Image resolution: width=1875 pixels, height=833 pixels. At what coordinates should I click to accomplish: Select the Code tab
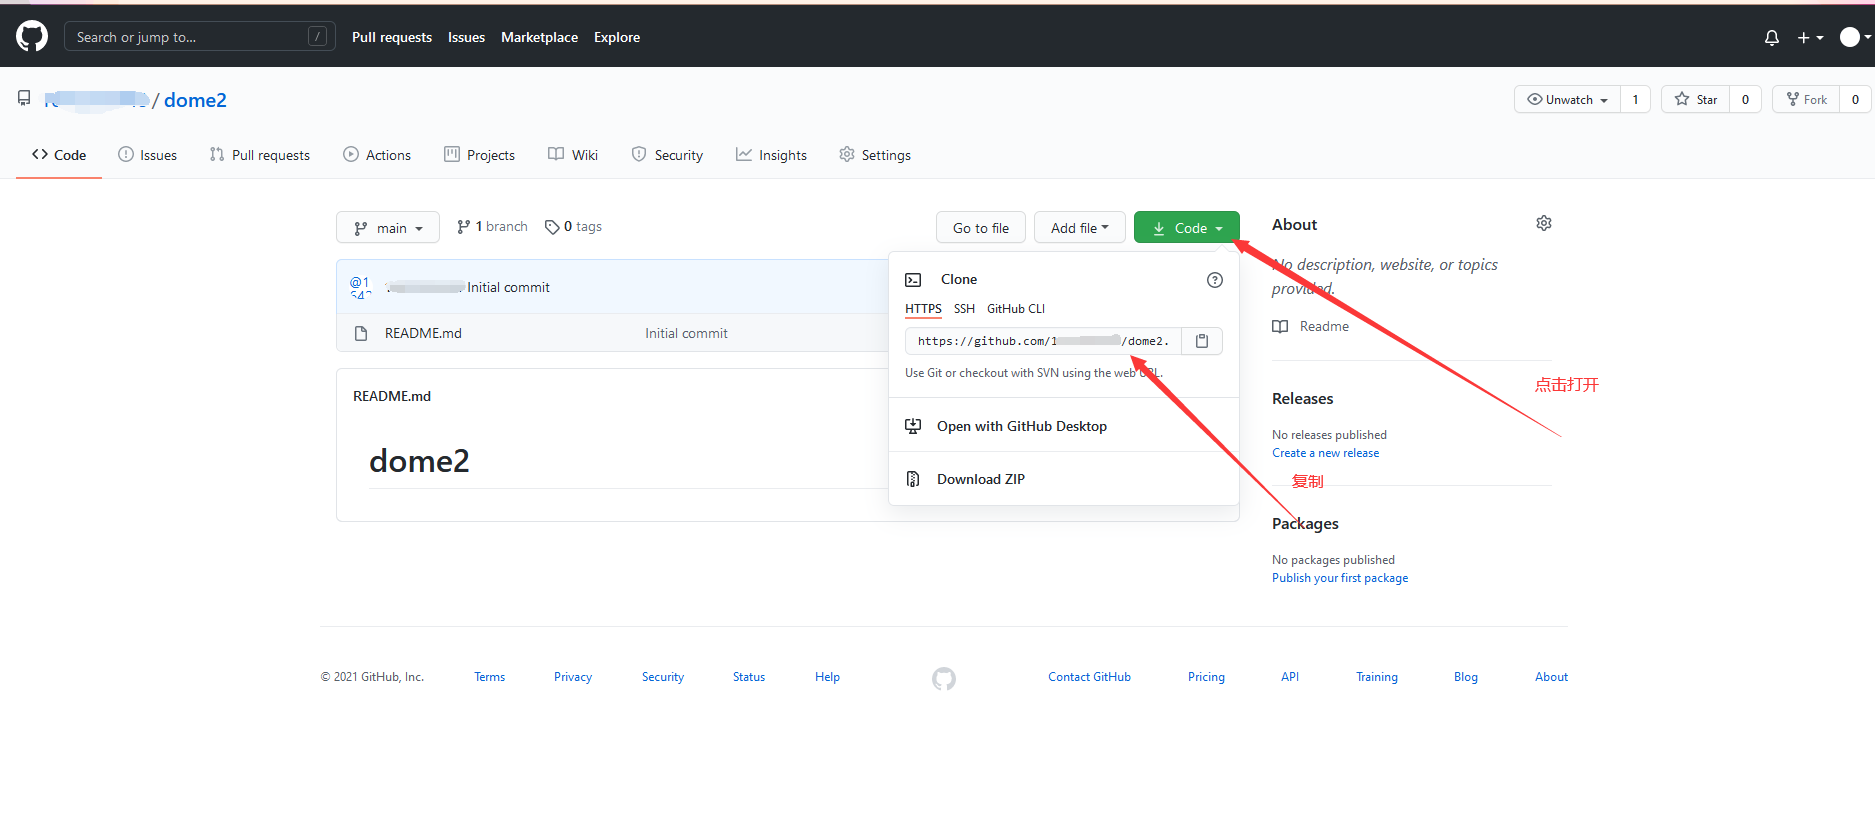(x=59, y=155)
